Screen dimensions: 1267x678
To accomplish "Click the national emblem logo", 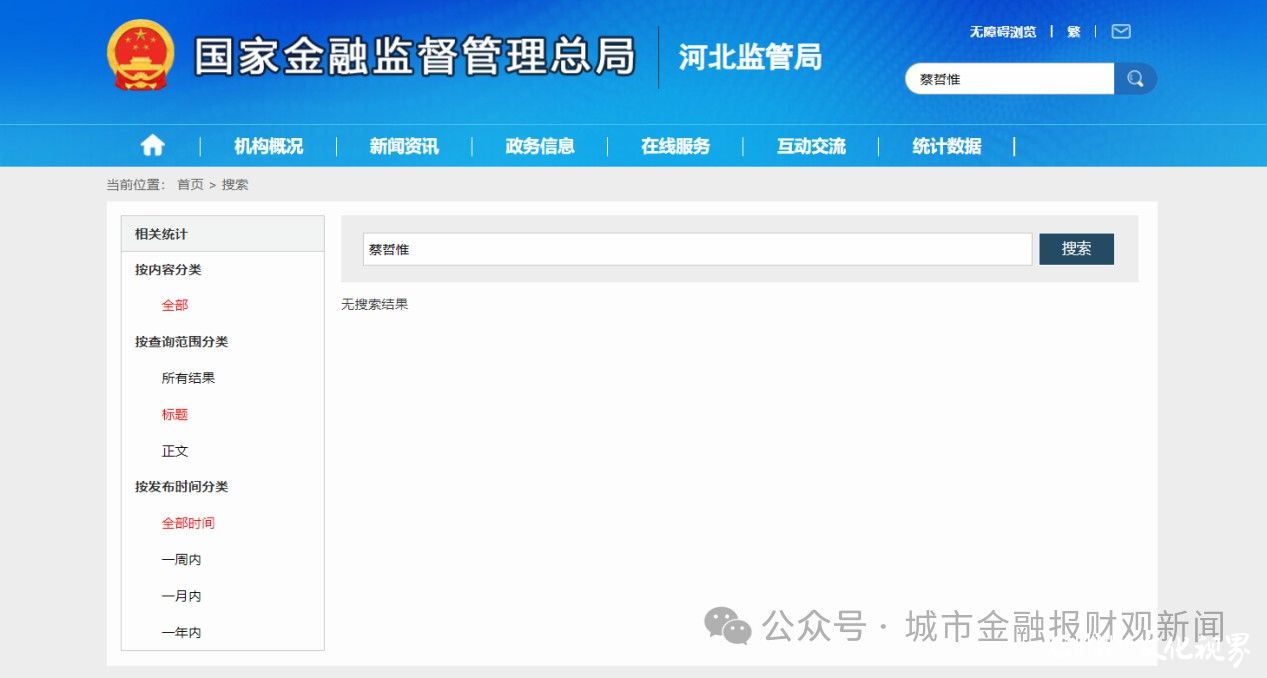I will (141, 55).
